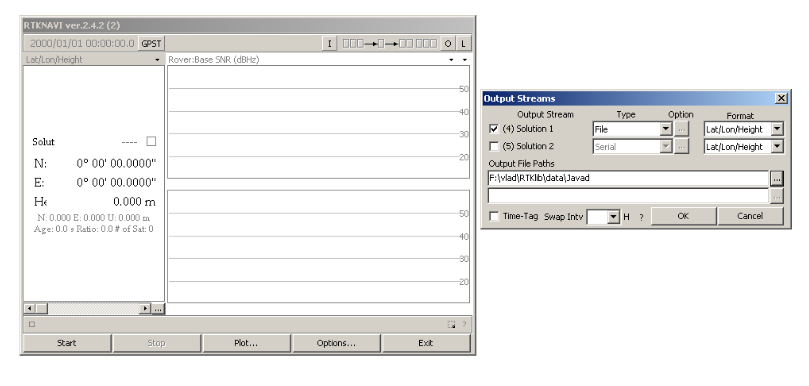Enable the Time-Tag checkbox
809x386 pixels.
pyautogui.click(x=494, y=217)
